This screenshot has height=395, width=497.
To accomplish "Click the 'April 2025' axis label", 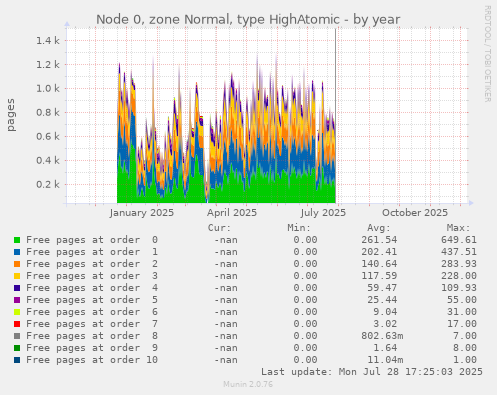I will coord(232,213).
